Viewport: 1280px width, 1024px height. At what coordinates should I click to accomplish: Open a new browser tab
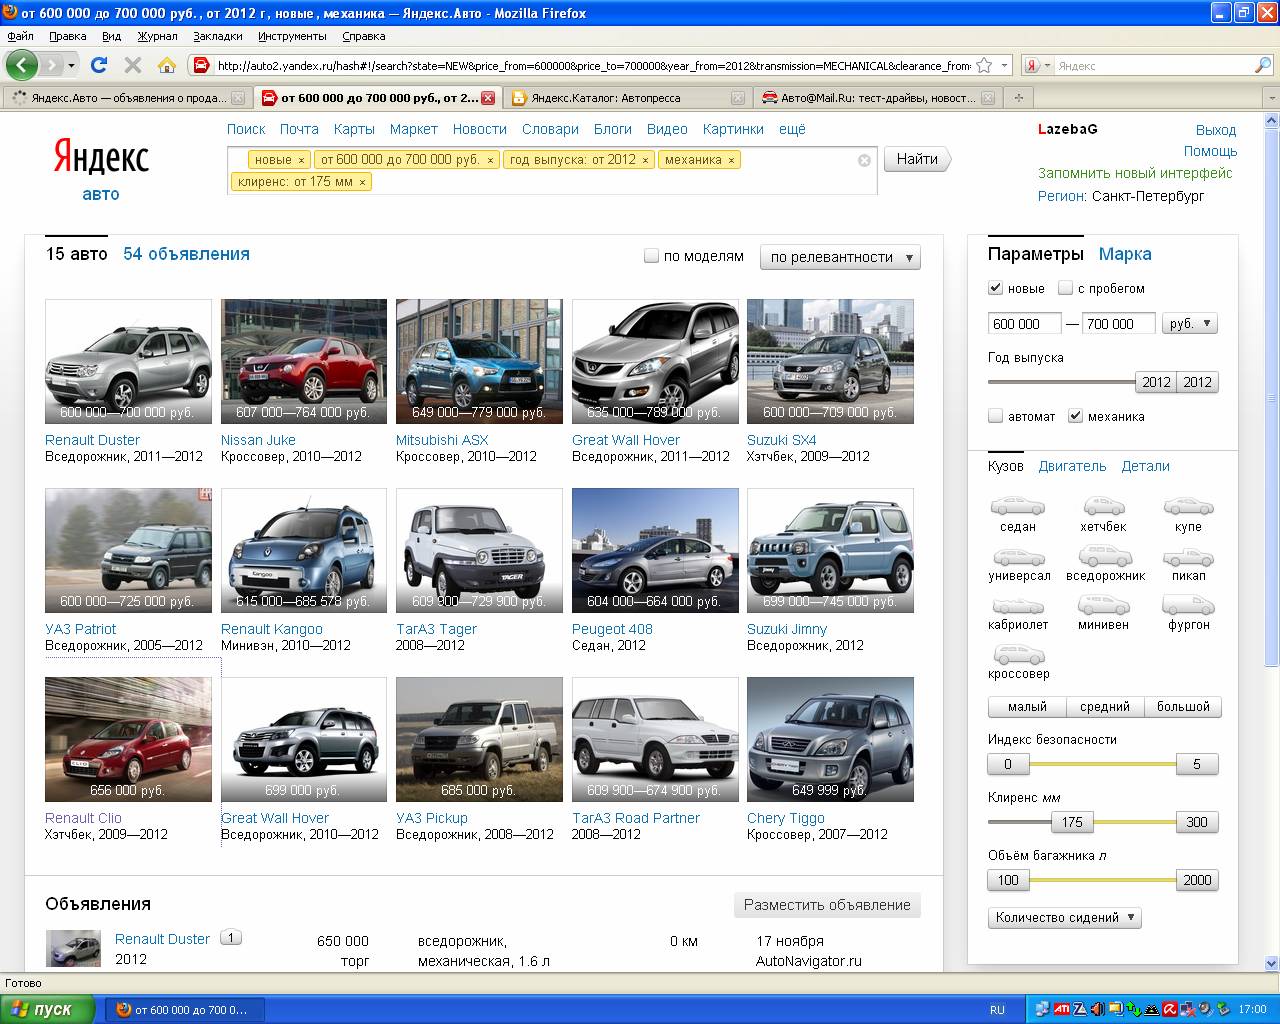pyautogui.click(x=1019, y=98)
